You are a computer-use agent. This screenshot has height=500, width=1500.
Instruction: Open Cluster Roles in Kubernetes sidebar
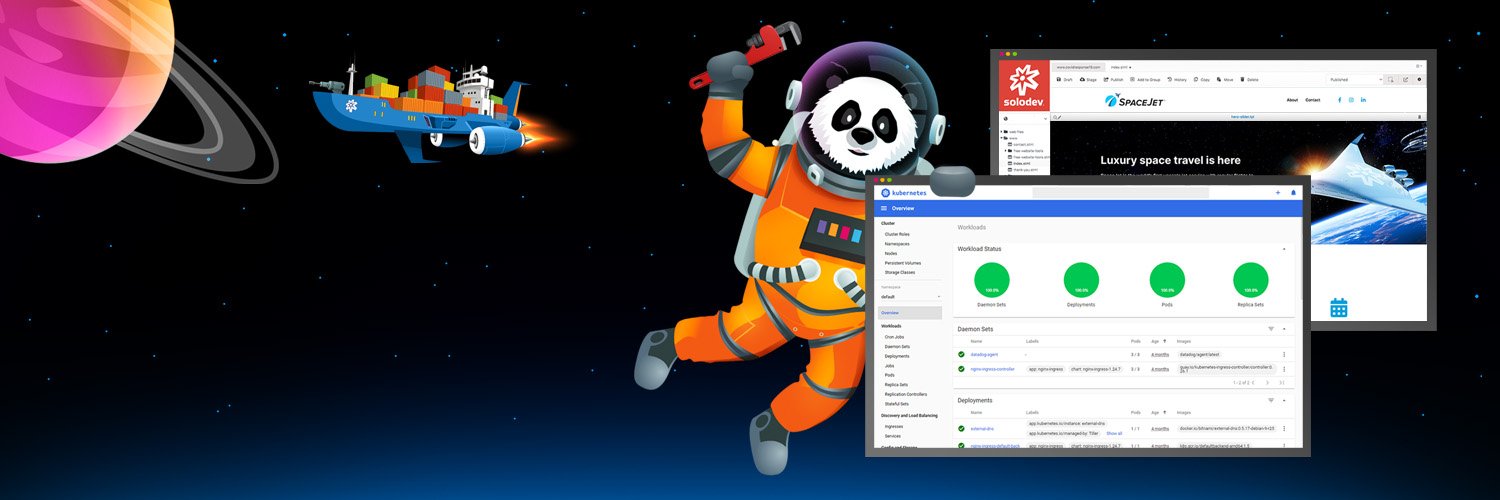[x=897, y=234]
